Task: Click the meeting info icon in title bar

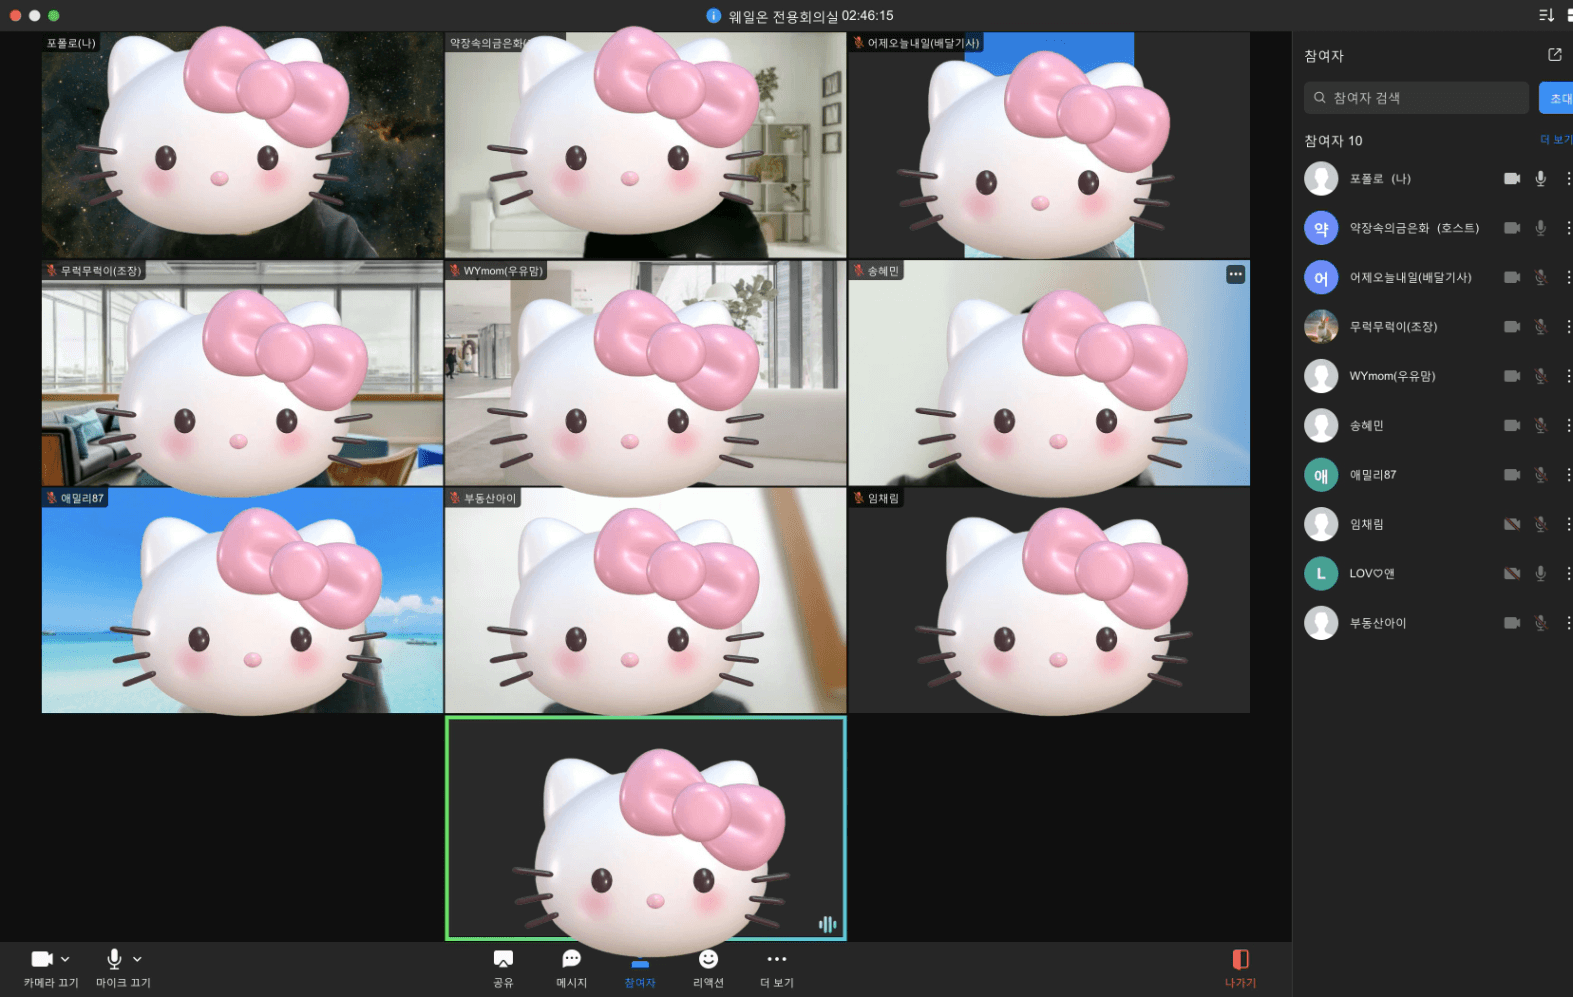Action: pyautogui.click(x=713, y=15)
